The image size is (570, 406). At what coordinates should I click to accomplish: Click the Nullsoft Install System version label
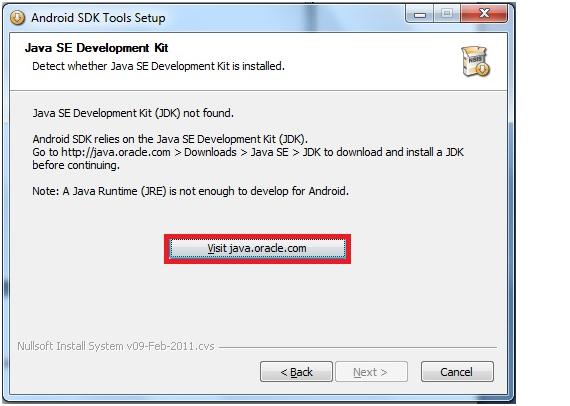[x=116, y=346]
